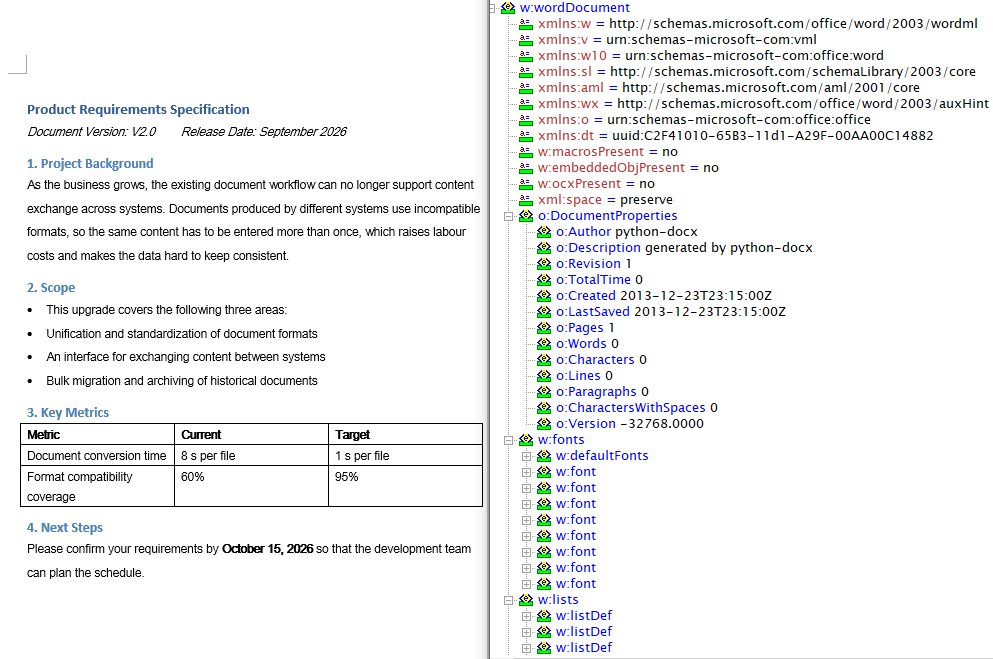Click the 'Metric' table header cell

pyautogui.click(x=98, y=435)
